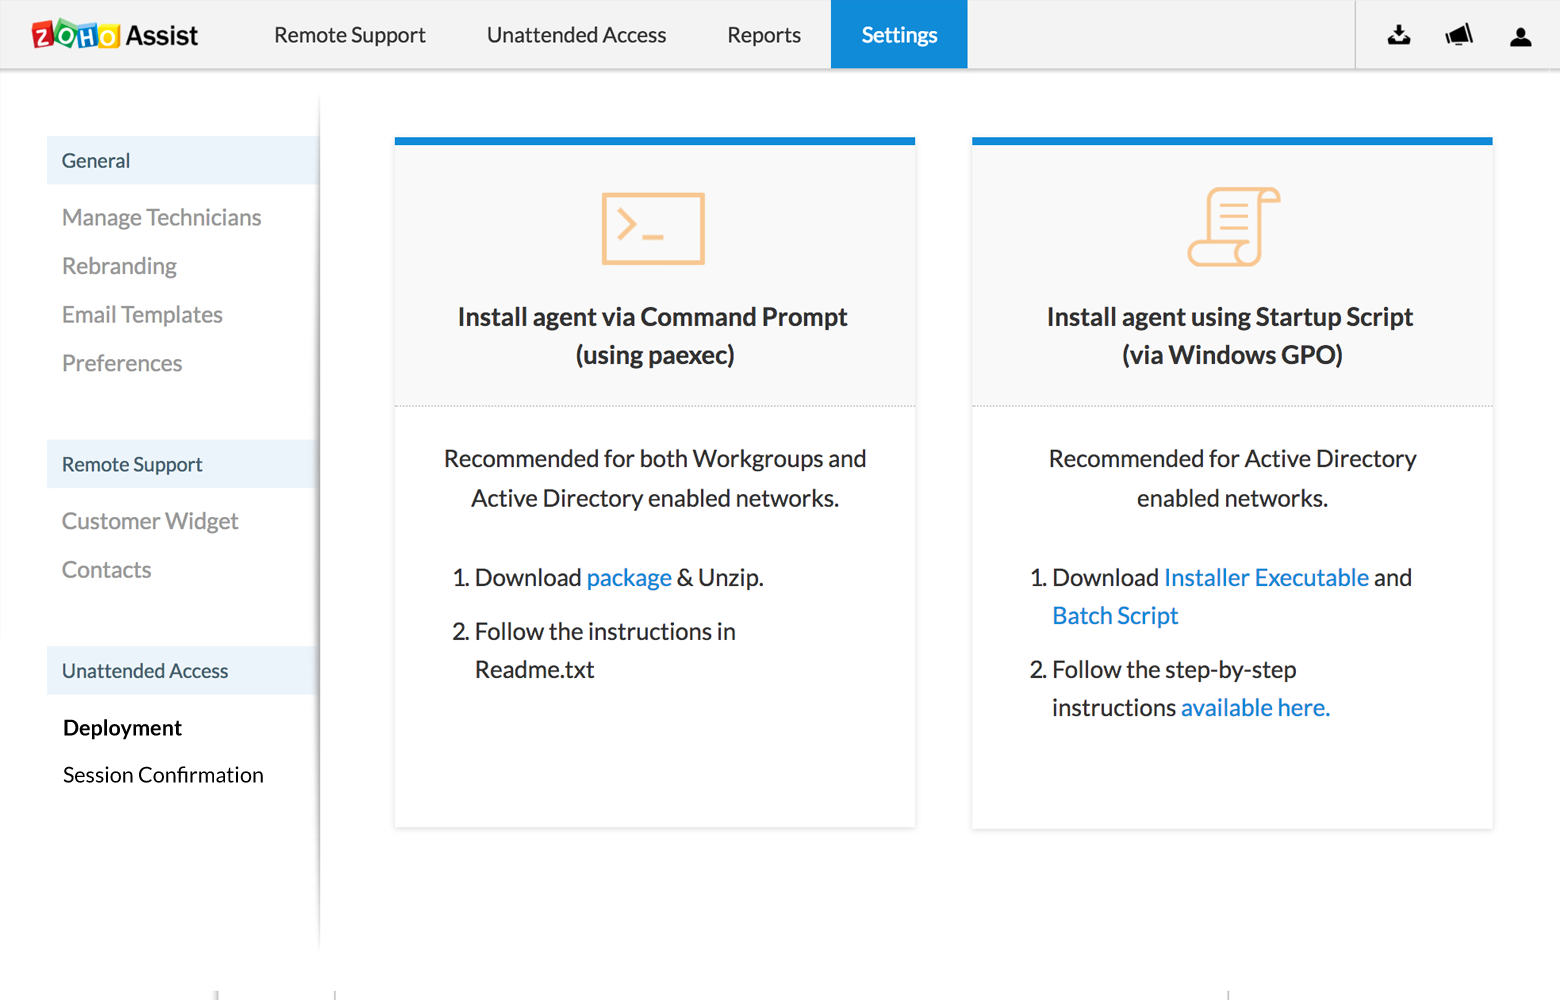Click 'Install agent via Command Prompt' heading

654,336
